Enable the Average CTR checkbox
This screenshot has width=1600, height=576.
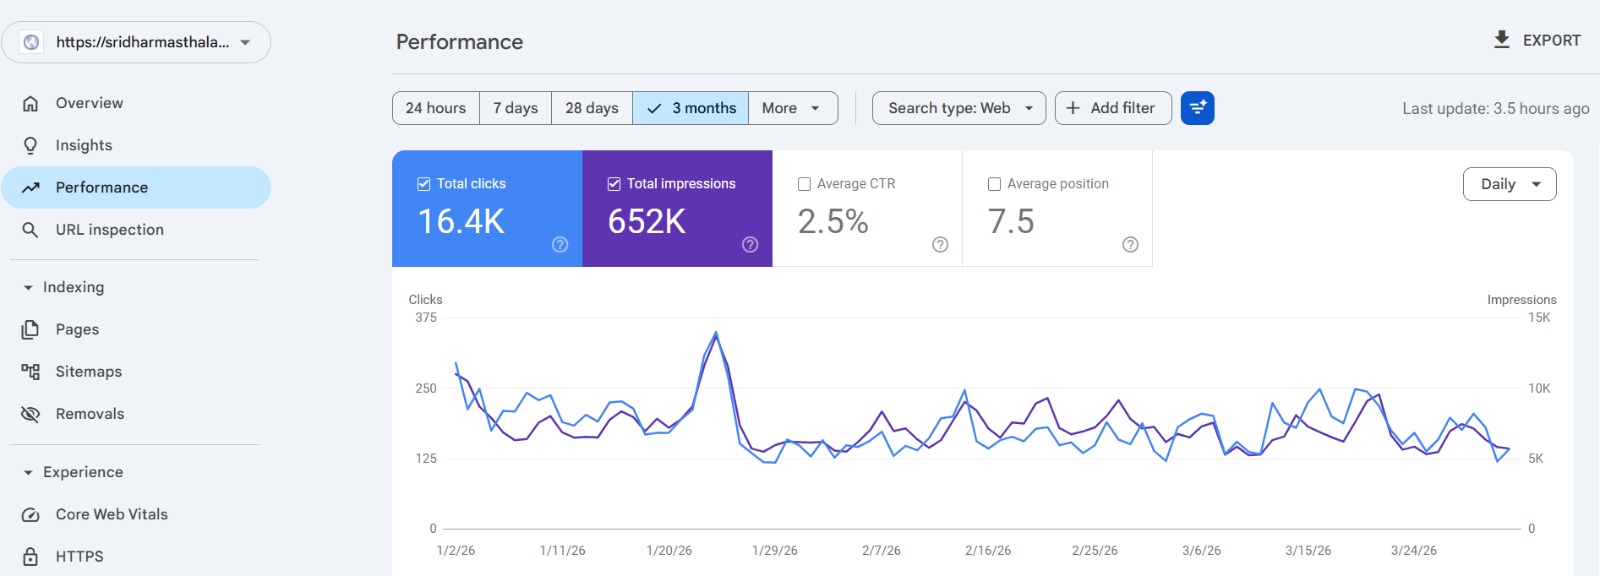[x=804, y=184]
